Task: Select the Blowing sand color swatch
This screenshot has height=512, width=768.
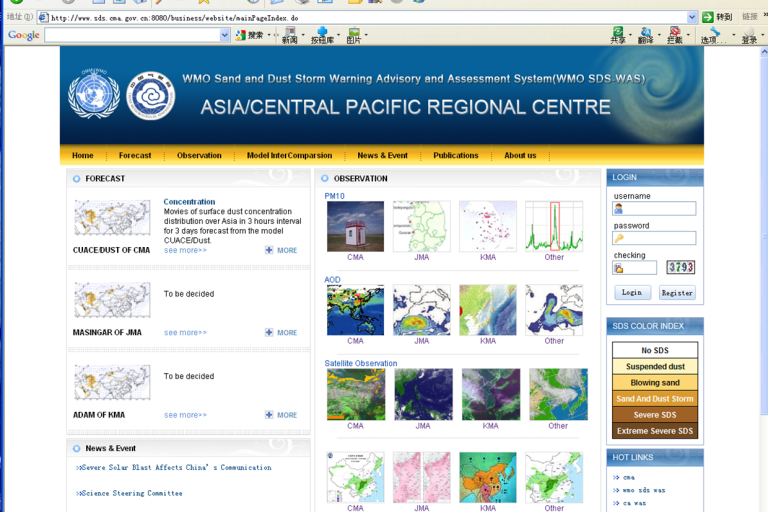Action: tap(655, 383)
